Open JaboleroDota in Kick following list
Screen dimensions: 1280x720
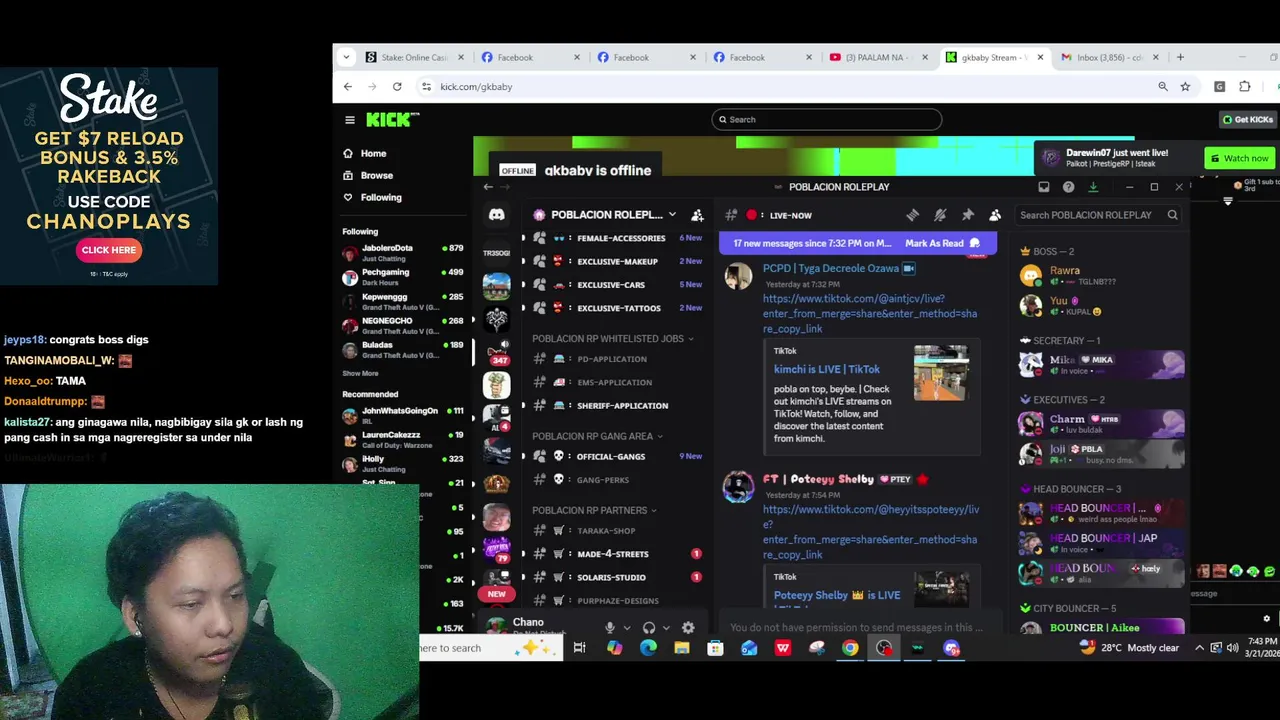coord(403,252)
